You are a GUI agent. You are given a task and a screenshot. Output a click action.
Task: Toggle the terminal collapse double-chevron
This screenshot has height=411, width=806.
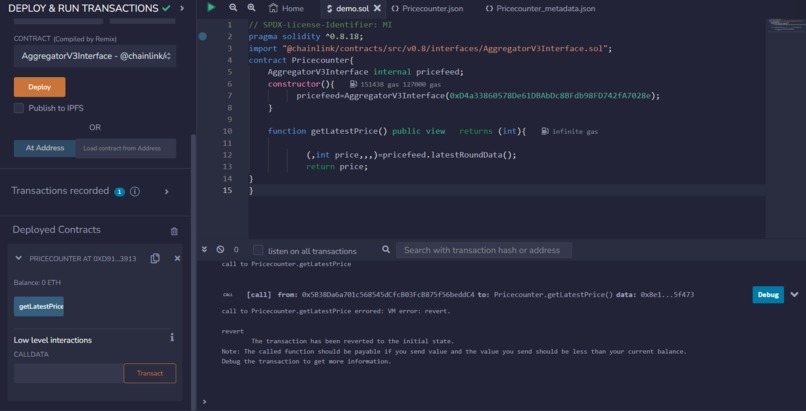(x=204, y=249)
